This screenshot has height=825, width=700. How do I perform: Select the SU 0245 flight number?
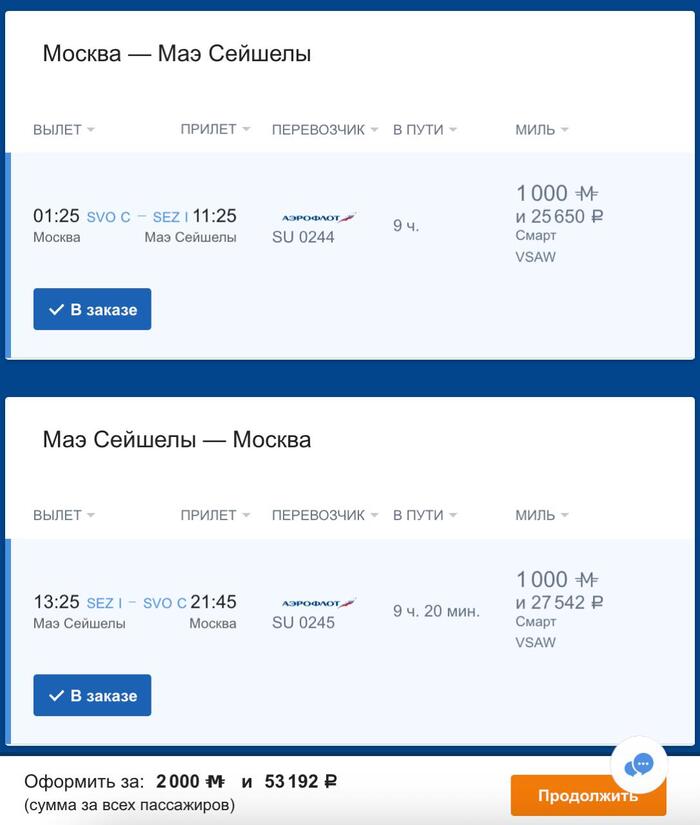click(303, 623)
